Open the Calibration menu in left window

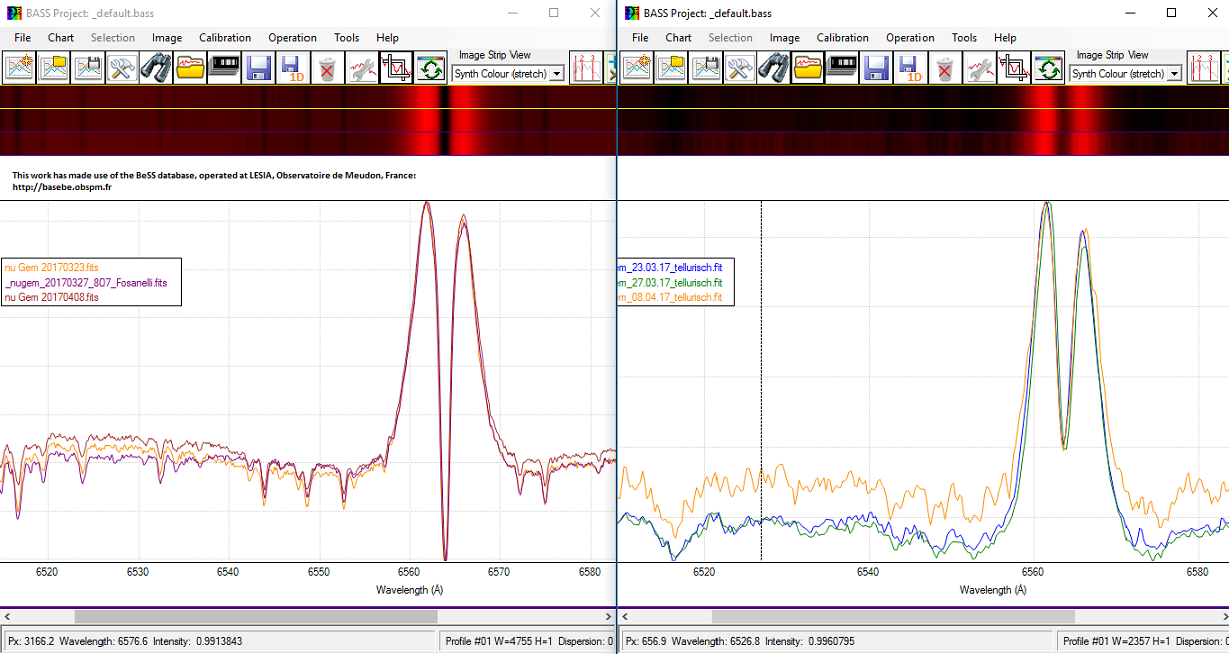tap(225, 38)
